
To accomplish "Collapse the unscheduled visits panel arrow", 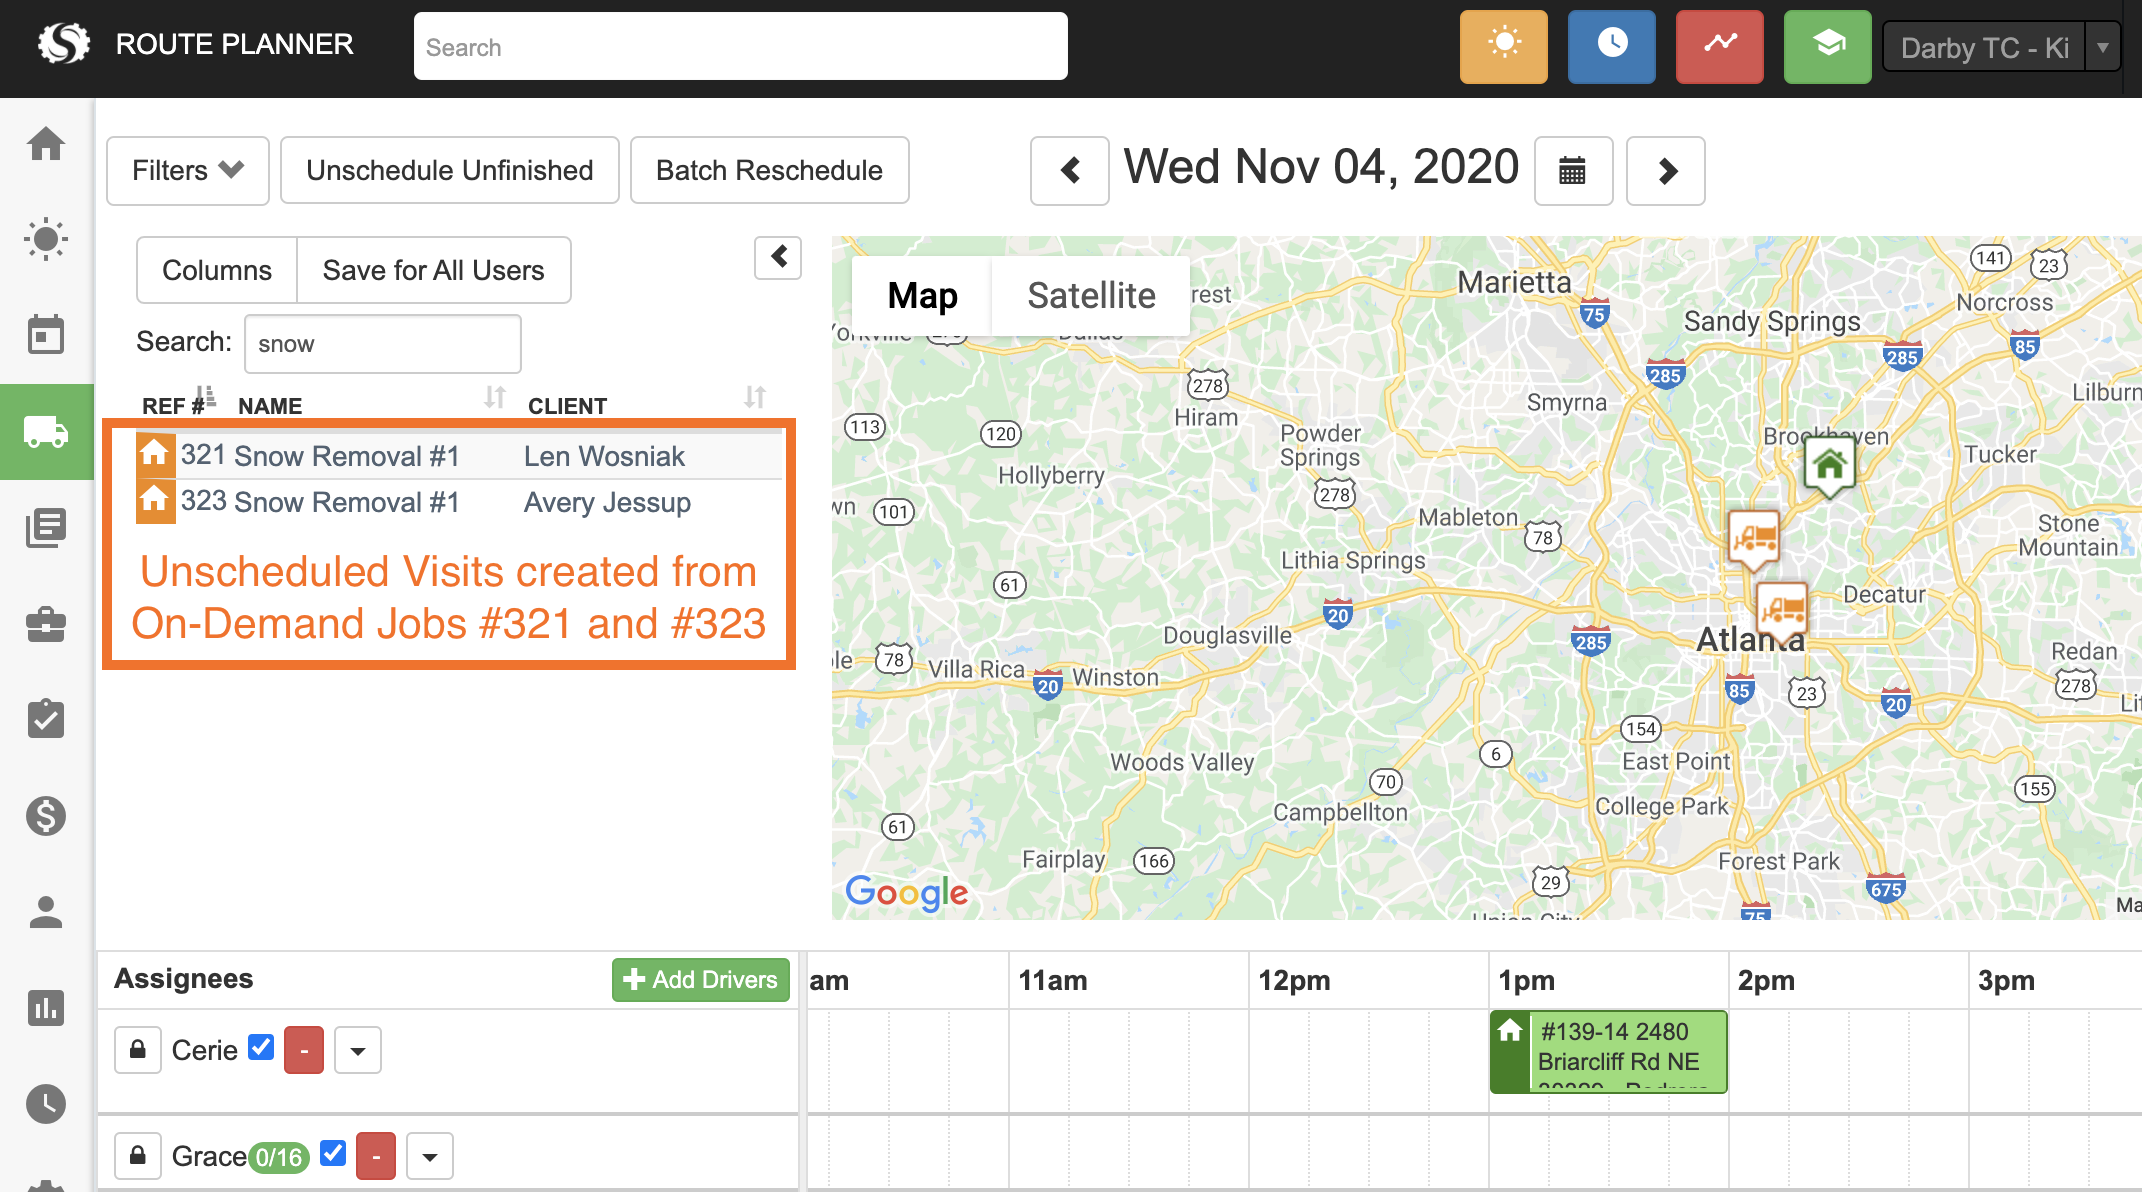I will click(778, 258).
